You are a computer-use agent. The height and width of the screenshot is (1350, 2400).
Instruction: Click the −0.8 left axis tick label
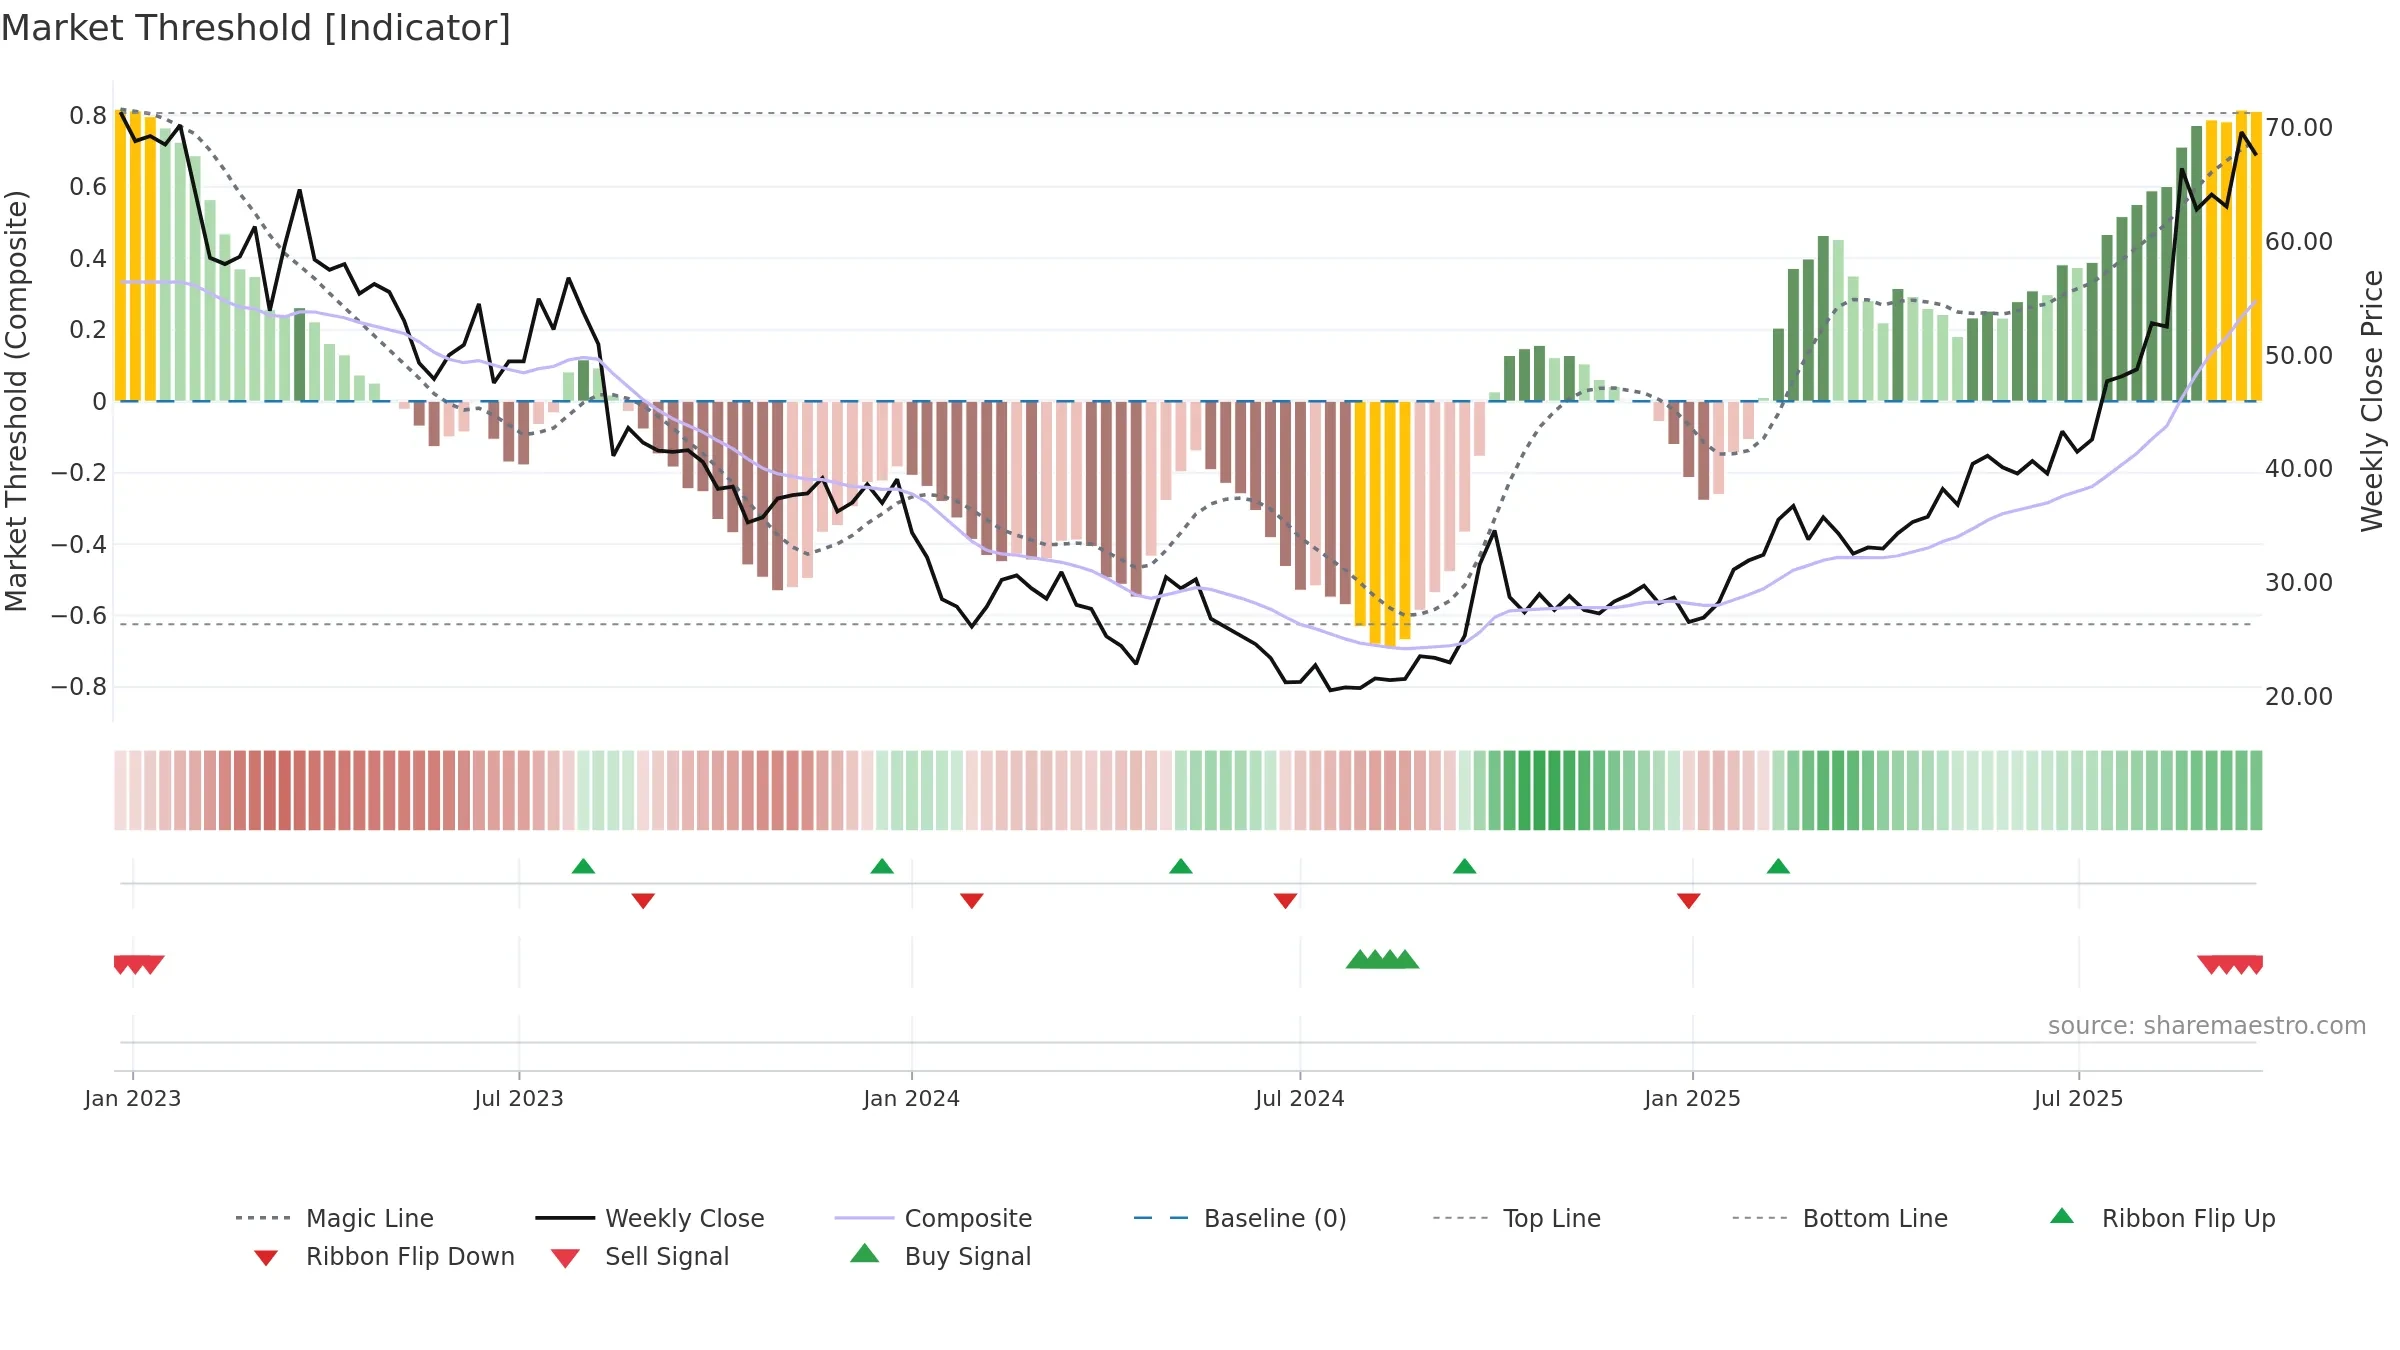(x=78, y=687)
